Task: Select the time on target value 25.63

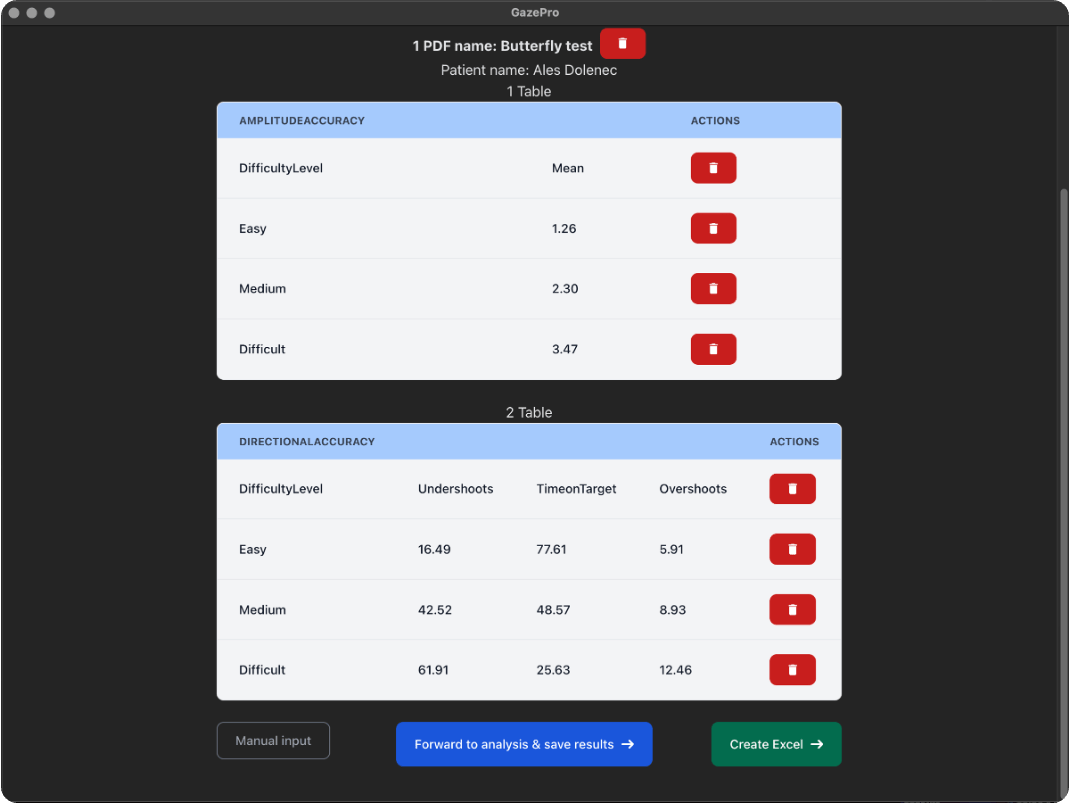Action: (x=553, y=670)
